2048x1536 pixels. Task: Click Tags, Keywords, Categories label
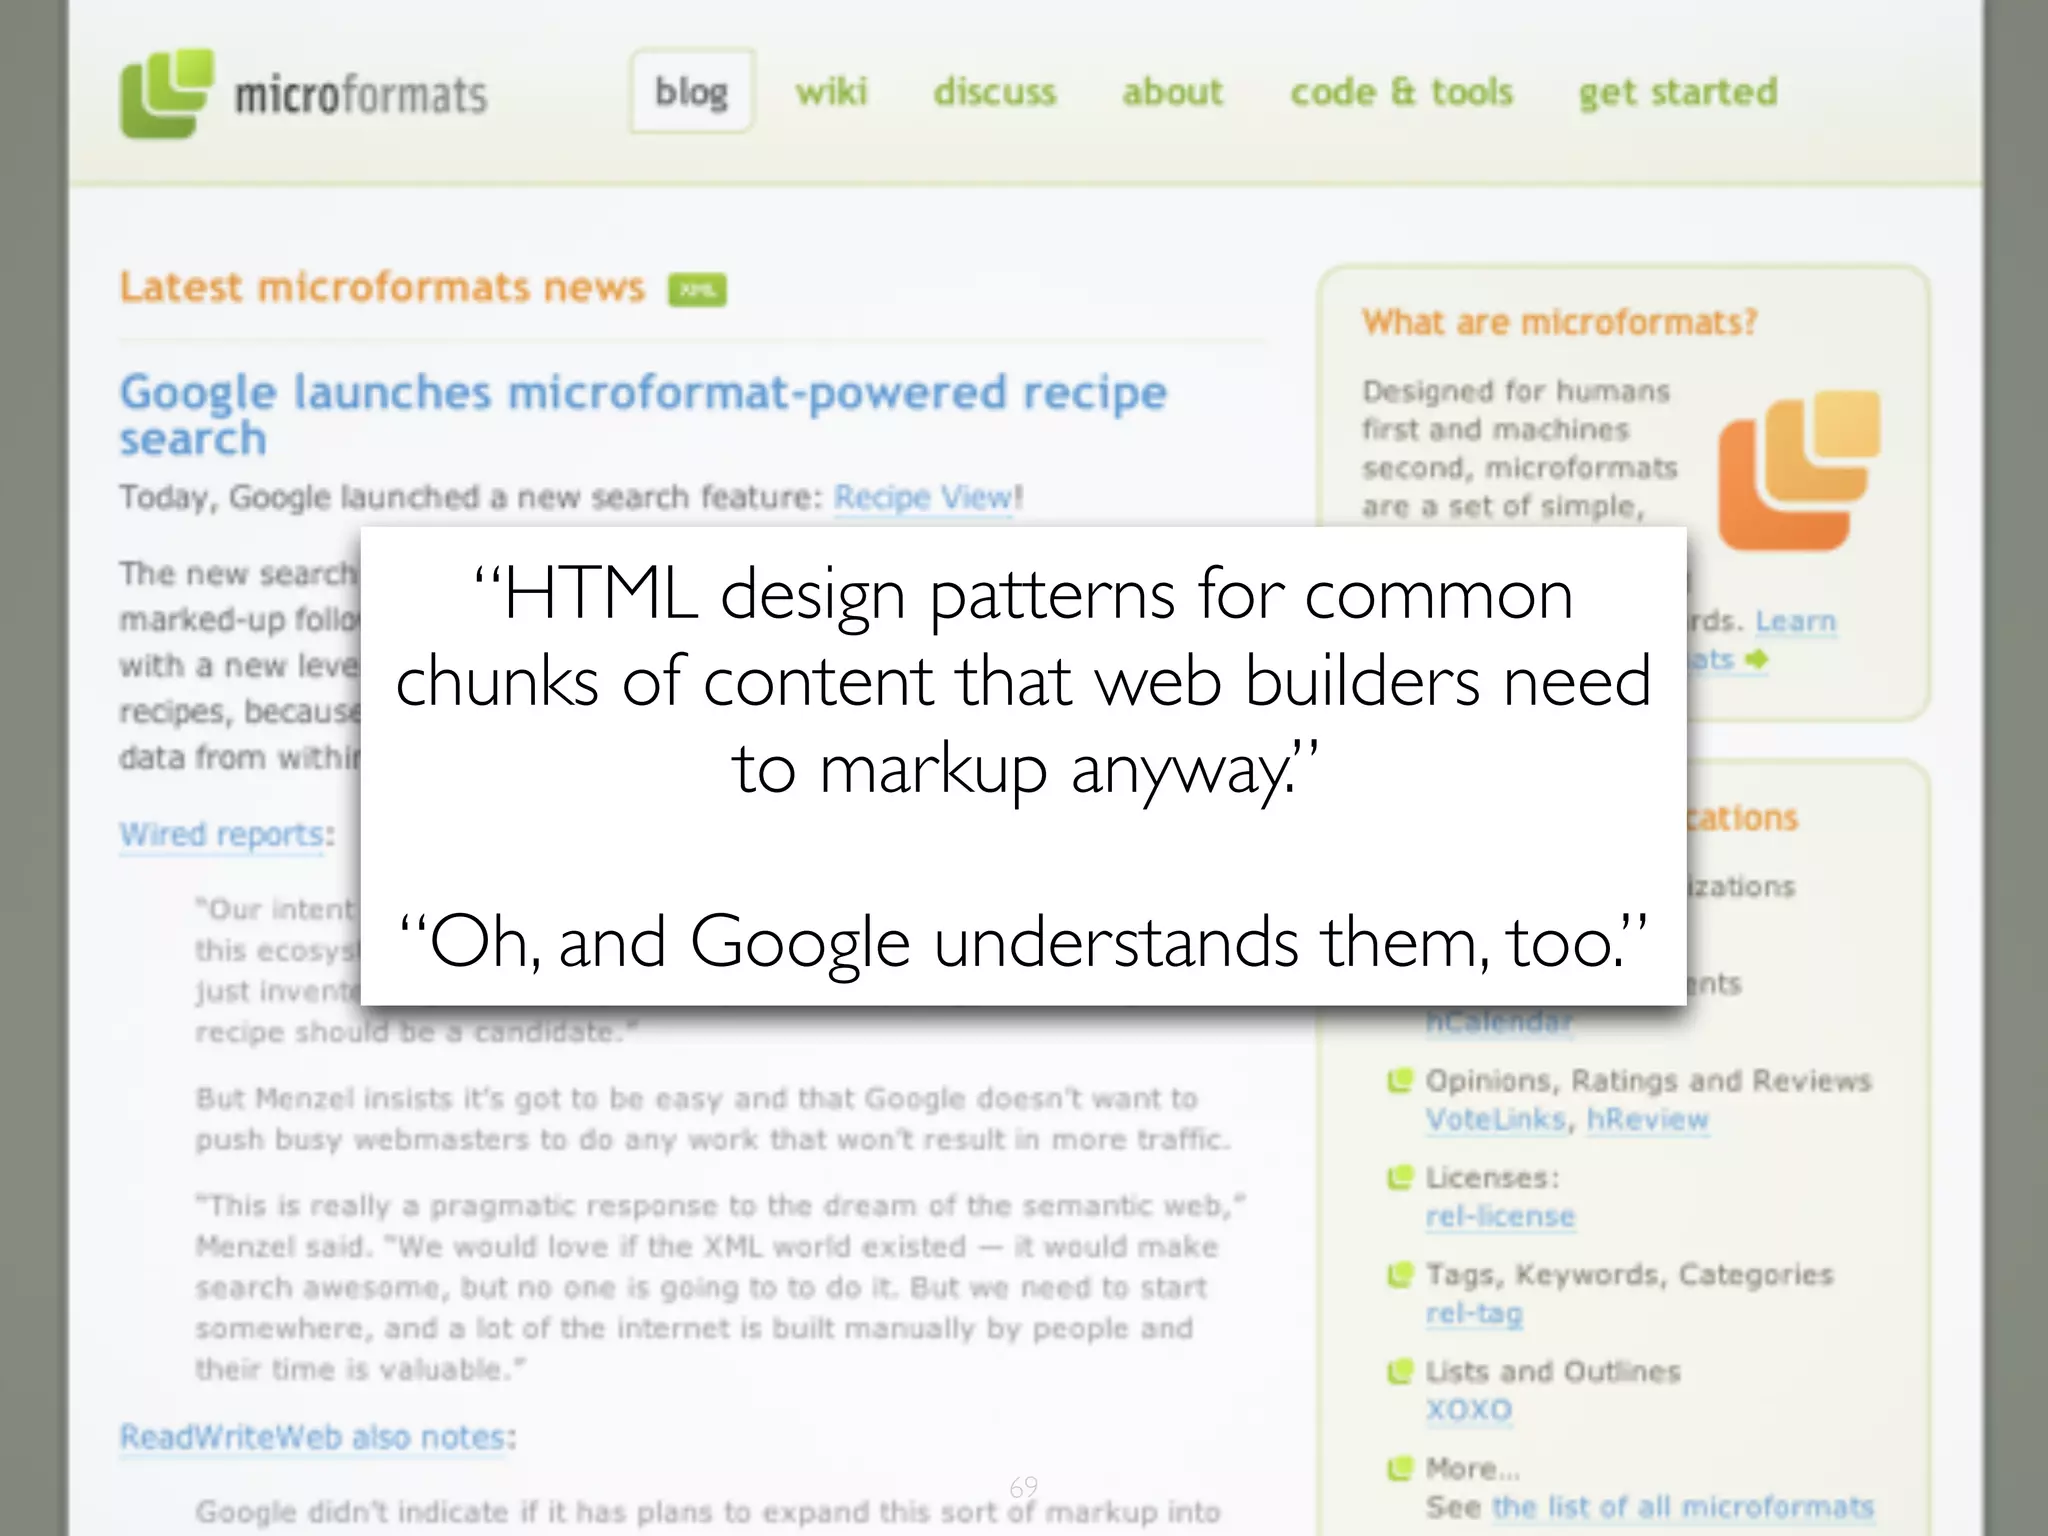point(1629,1275)
